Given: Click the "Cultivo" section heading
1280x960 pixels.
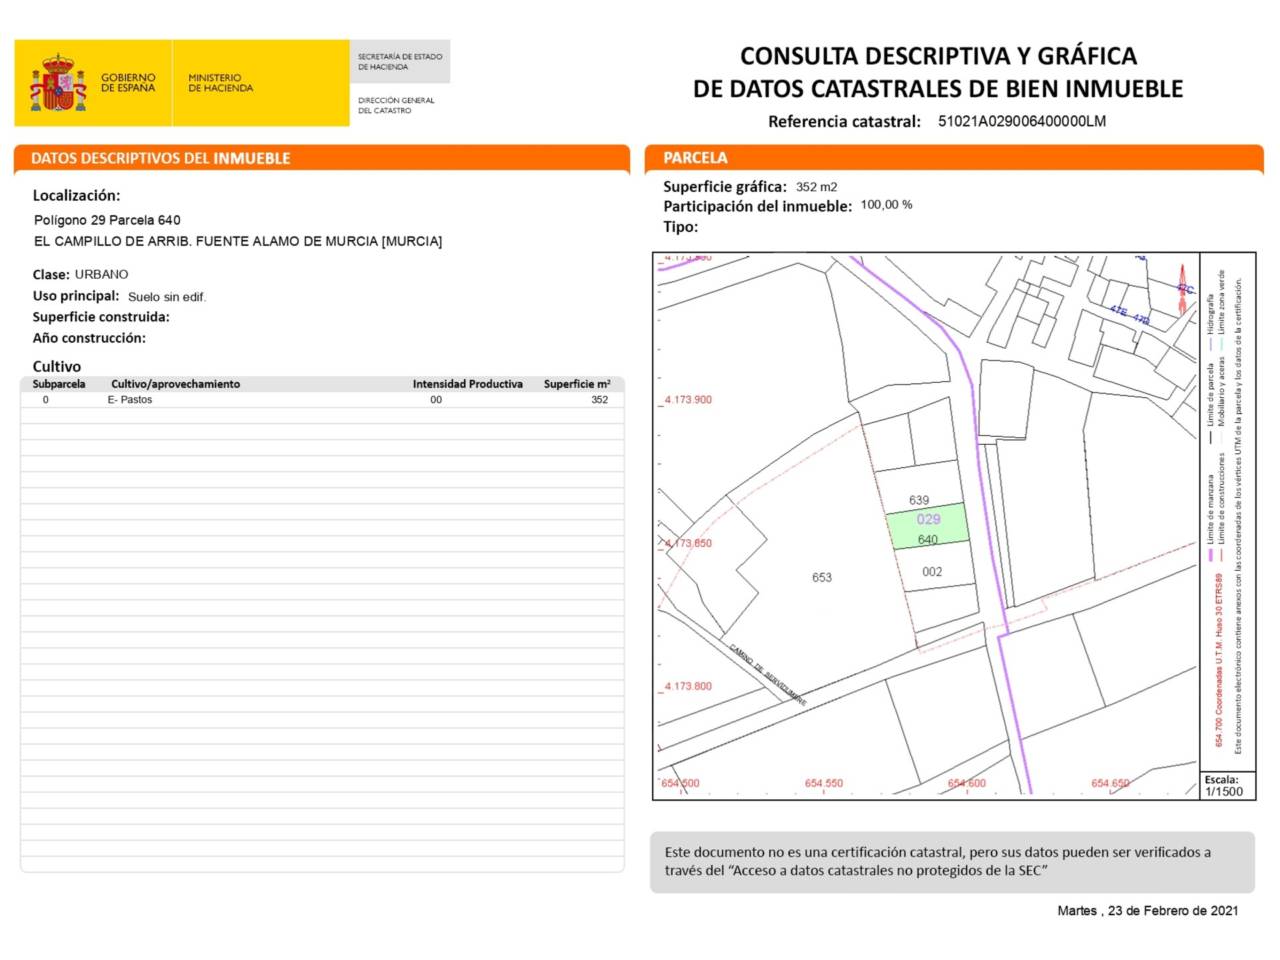Looking at the screenshot, I should point(57,366).
